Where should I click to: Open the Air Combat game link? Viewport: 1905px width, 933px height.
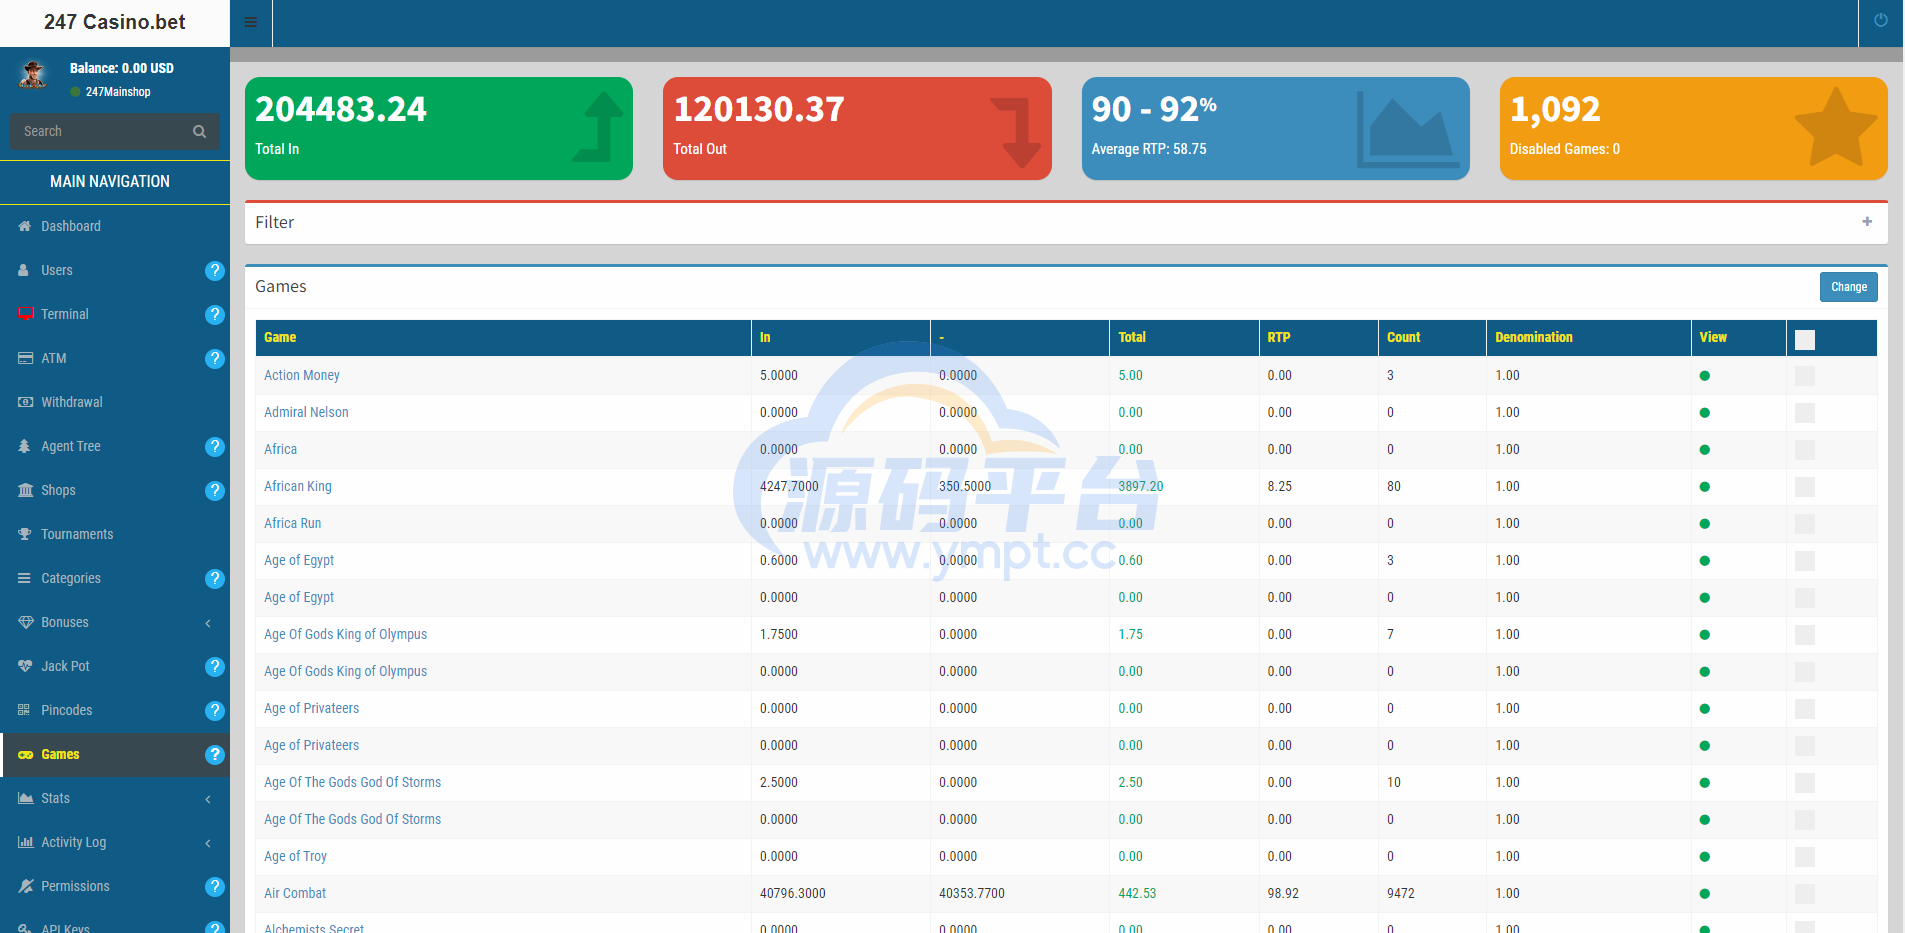coord(294,893)
